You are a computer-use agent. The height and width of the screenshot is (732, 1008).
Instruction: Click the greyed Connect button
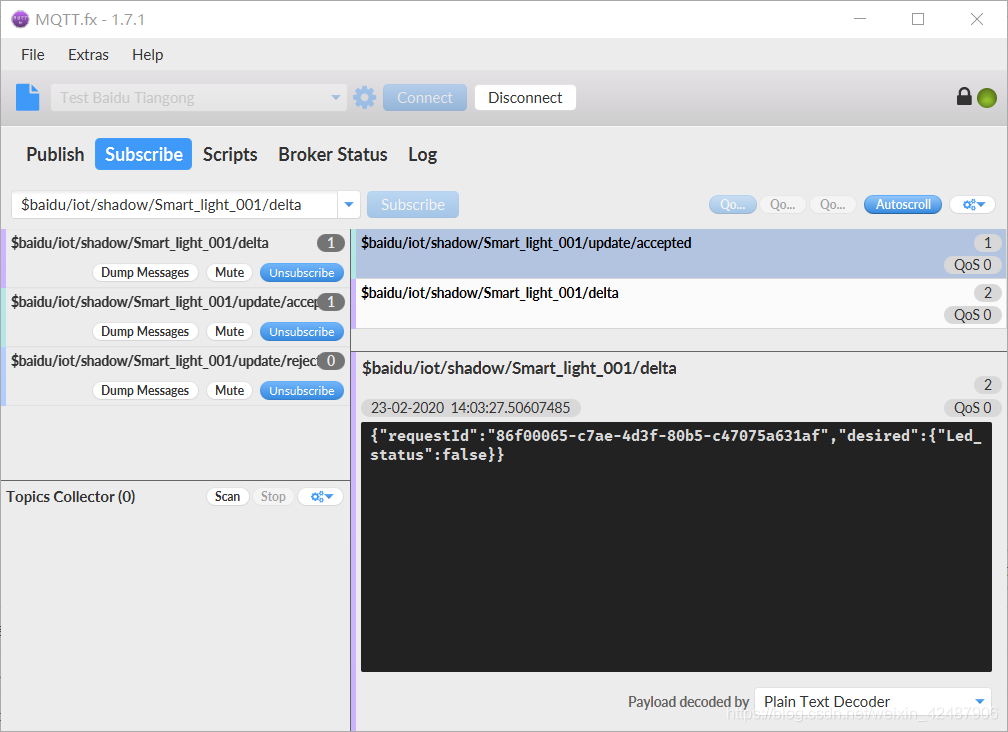425,98
